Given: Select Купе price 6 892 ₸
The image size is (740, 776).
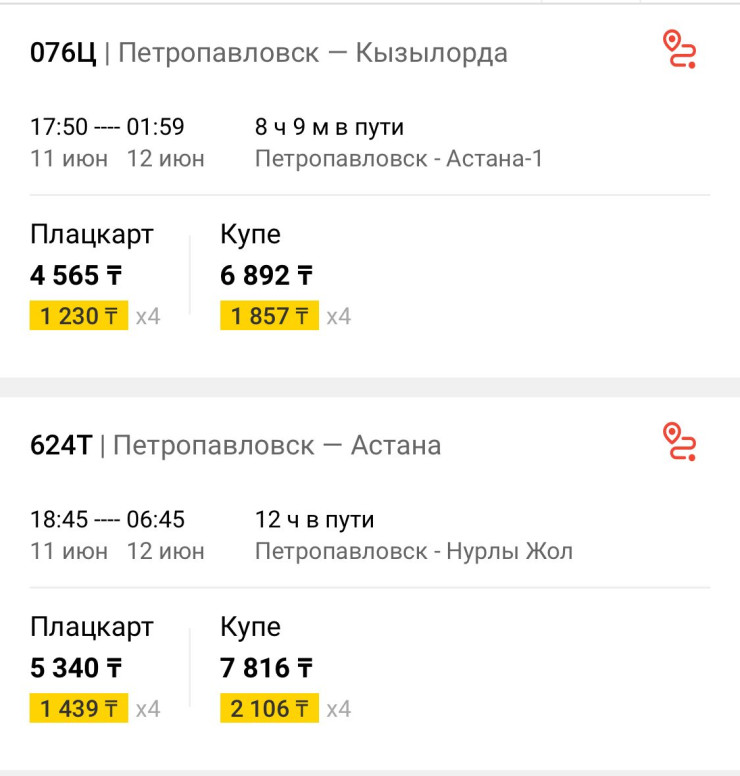Looking at the screenshot, I should (x=266, y=275).
